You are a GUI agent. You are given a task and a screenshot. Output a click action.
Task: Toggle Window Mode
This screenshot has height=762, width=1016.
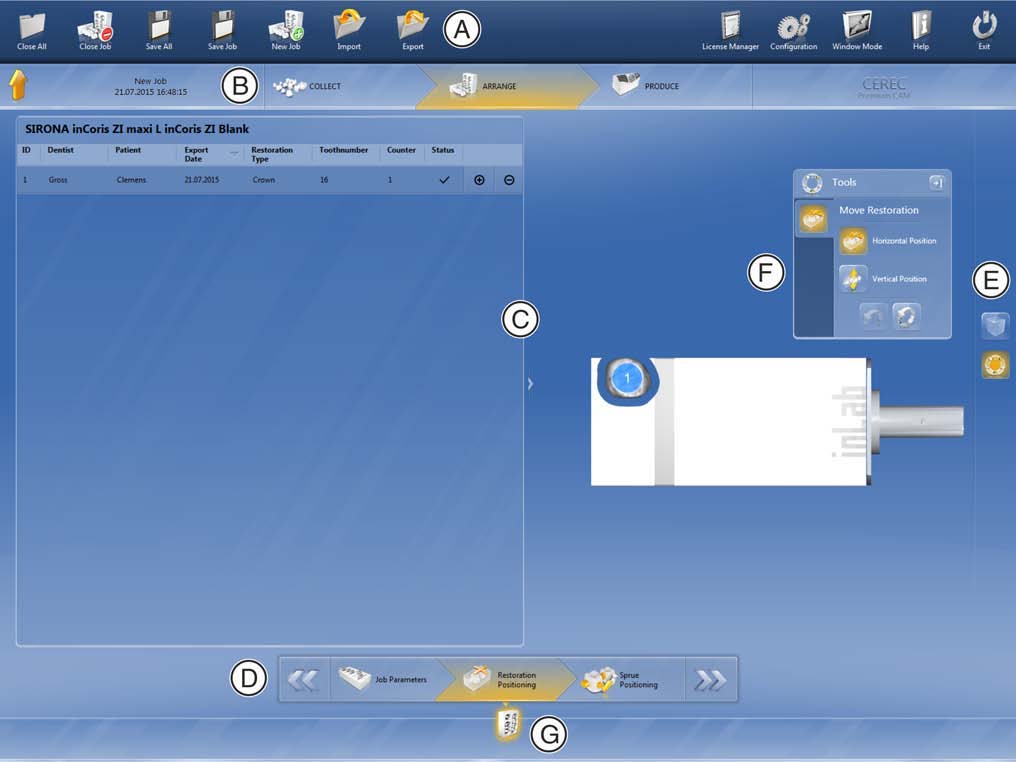[x=857, y=30]
